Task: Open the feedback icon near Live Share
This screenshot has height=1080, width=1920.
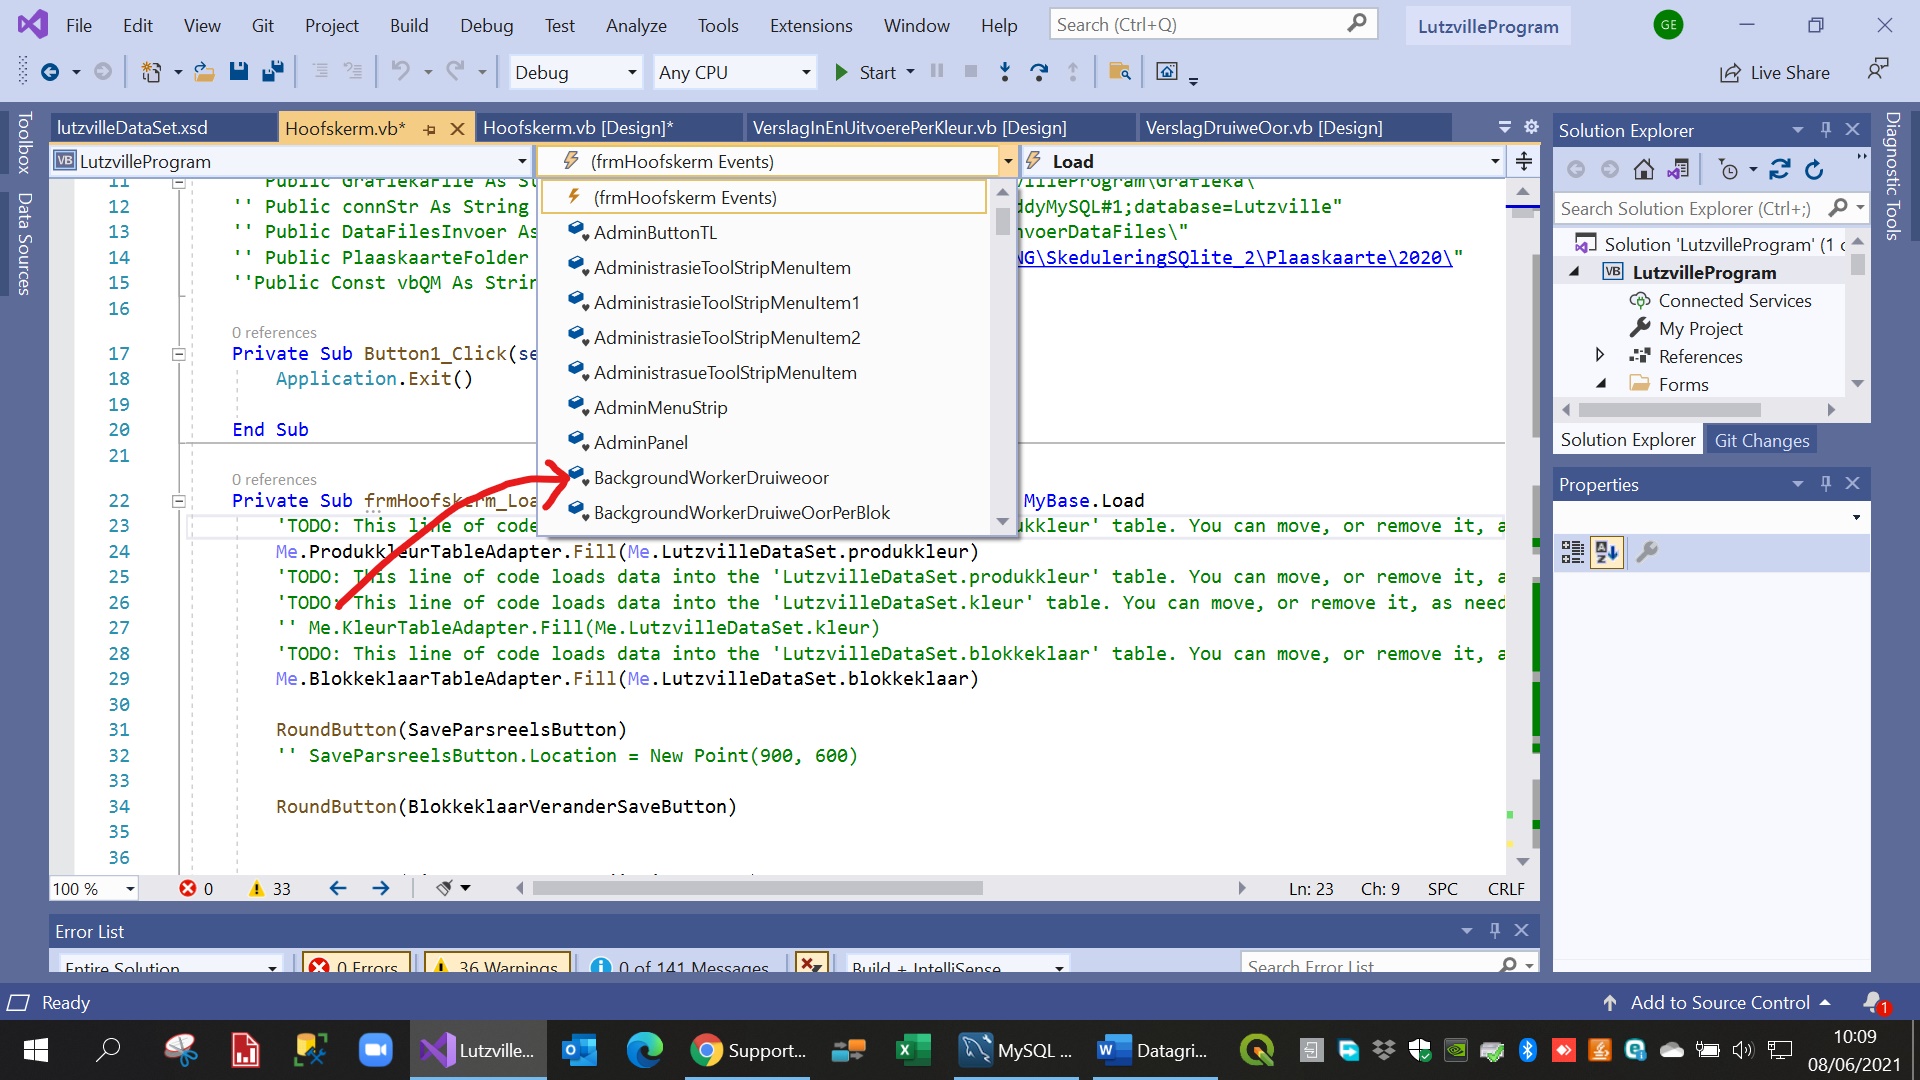Action: 1877,70
